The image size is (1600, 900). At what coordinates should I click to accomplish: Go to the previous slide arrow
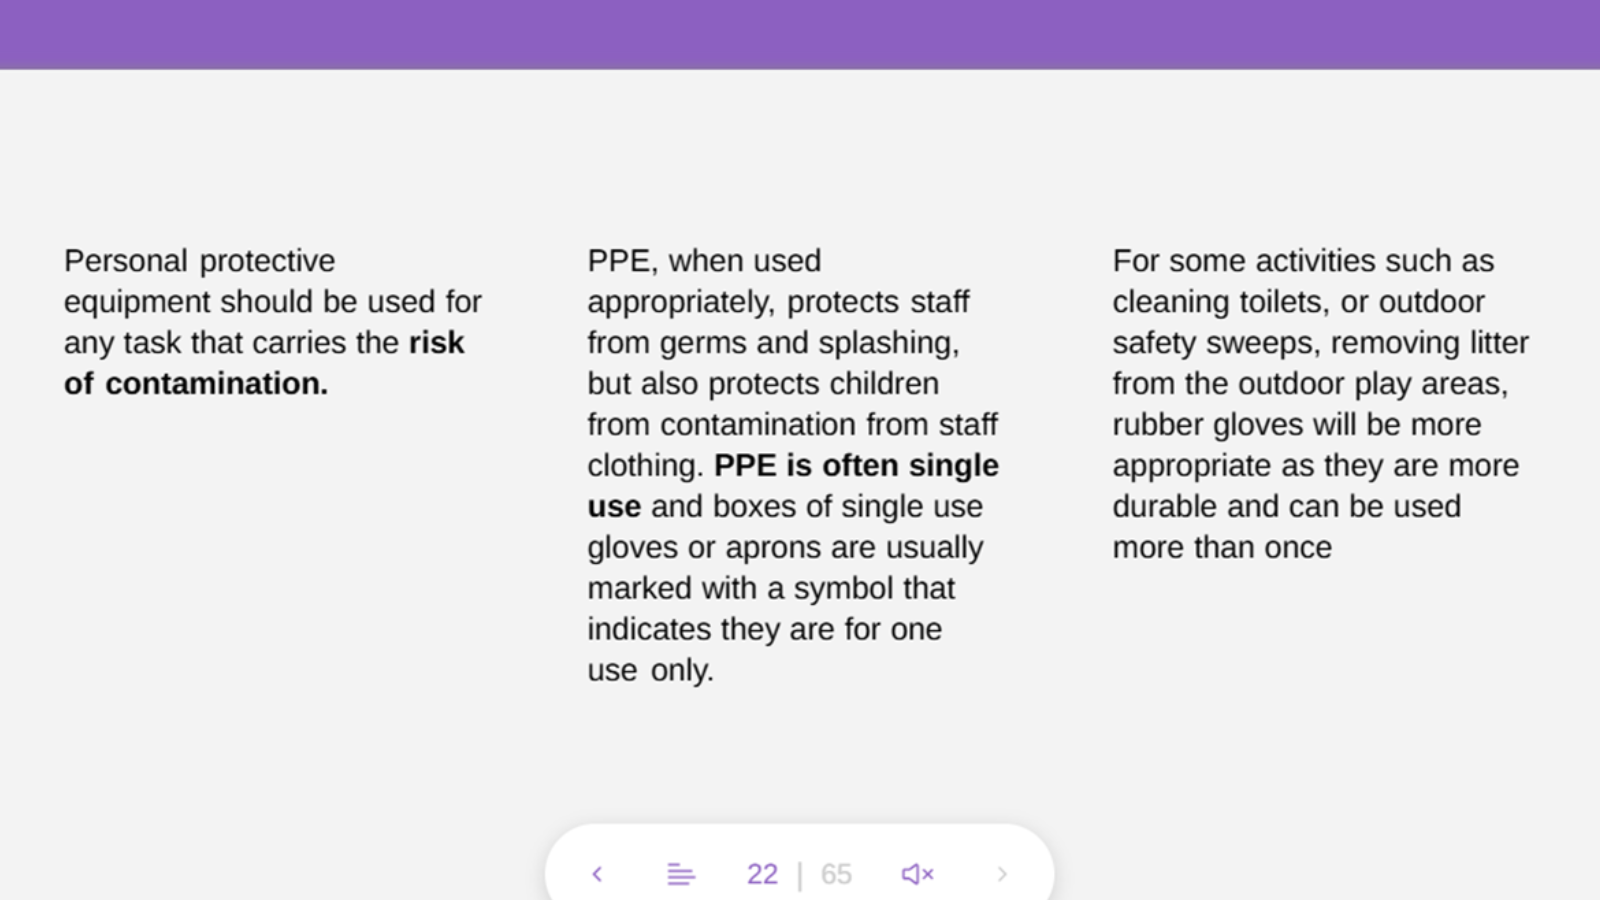point(597,874)
